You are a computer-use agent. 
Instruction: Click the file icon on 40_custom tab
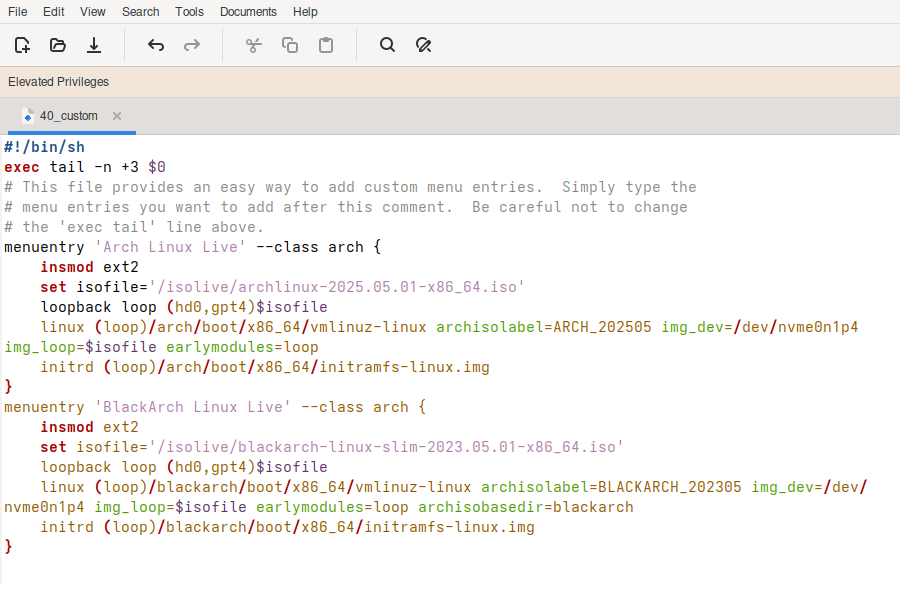tap(27, 116)
